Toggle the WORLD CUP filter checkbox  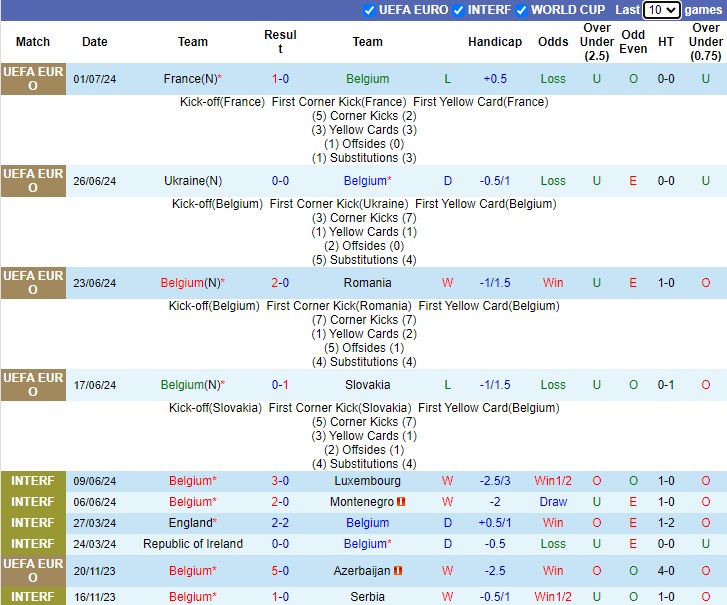[x=521, y=10]
